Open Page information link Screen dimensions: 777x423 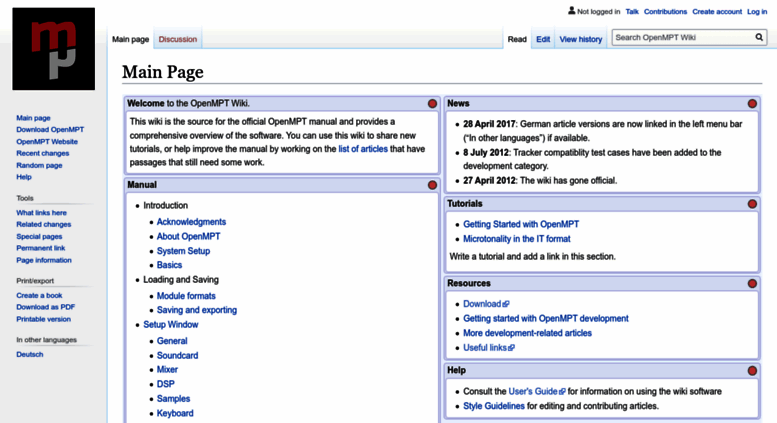[44, 260]
